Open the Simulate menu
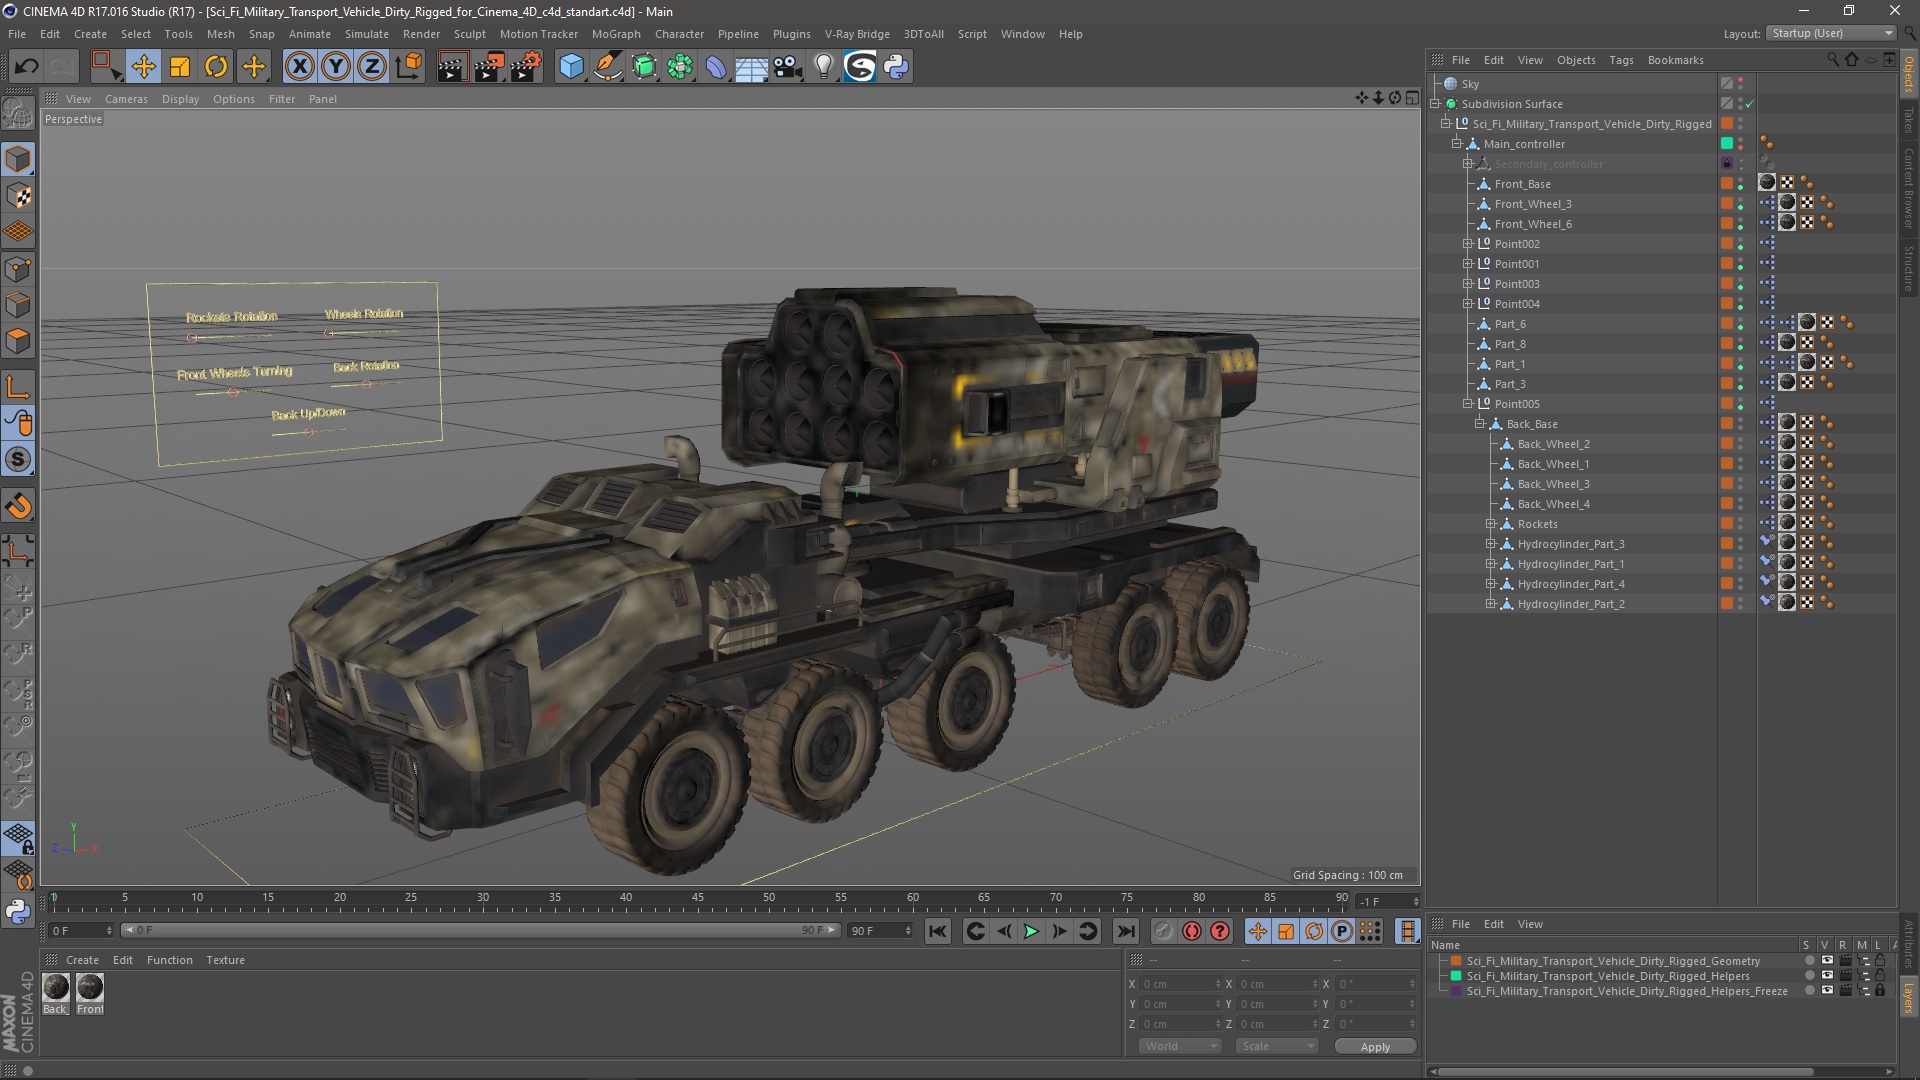Screen dimensions: 1920x1080 367,34
